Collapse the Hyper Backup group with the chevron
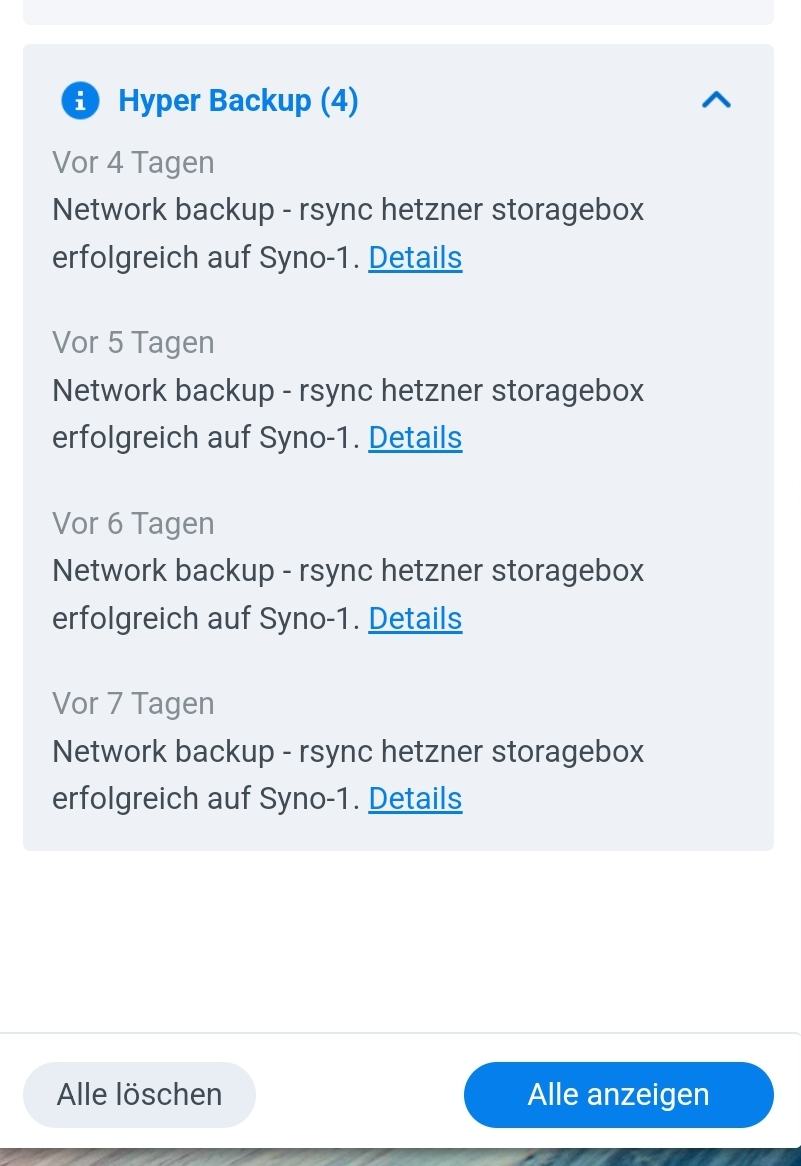This screenshot has height=1166, width=801. [717, 100]
